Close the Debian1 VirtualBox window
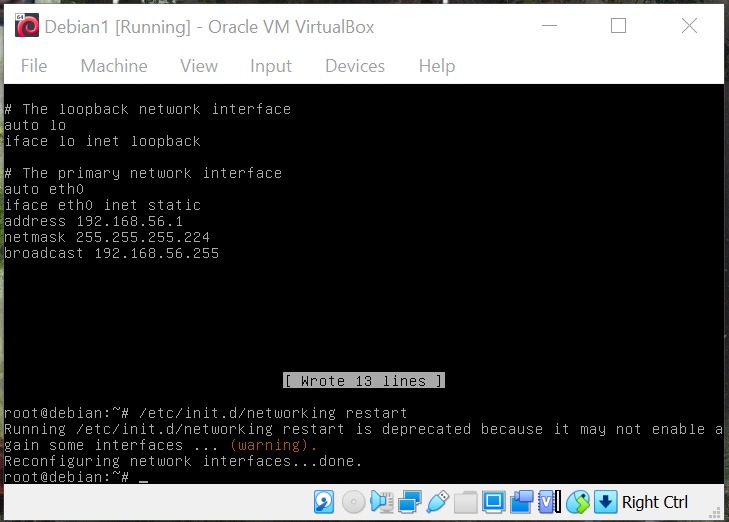Image resolution: width=729 pixels, height=522 pixels. [x=689, y=26]
